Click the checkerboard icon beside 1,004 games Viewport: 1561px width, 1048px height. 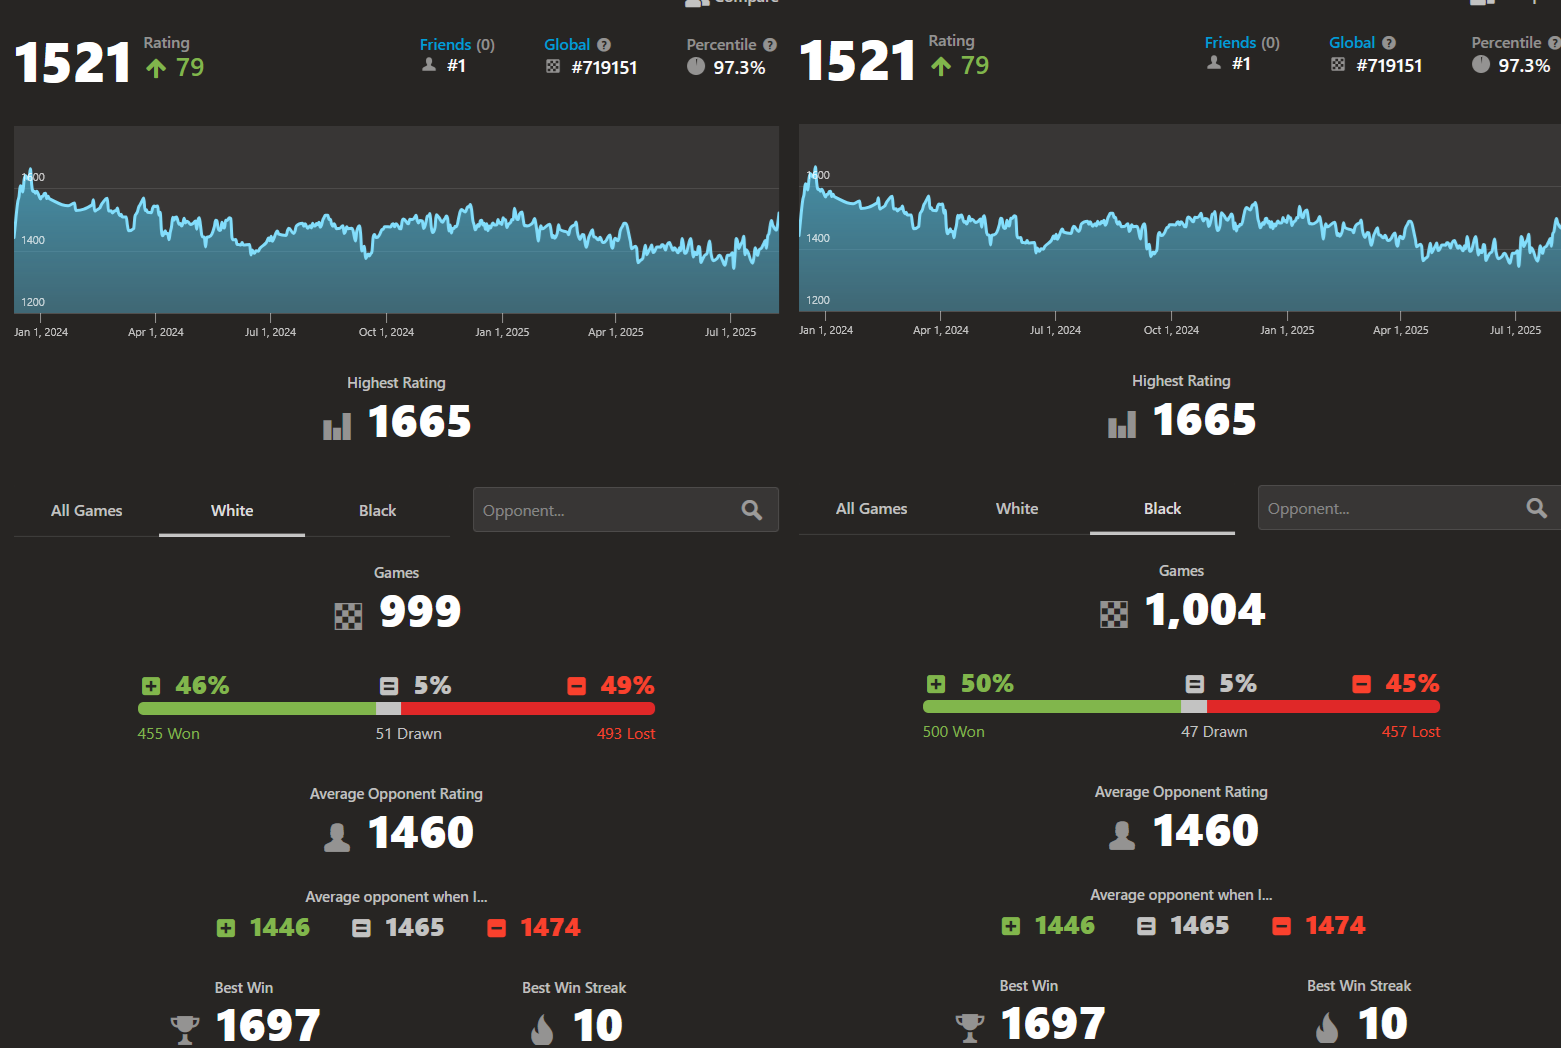click(x=1114, y=614)
